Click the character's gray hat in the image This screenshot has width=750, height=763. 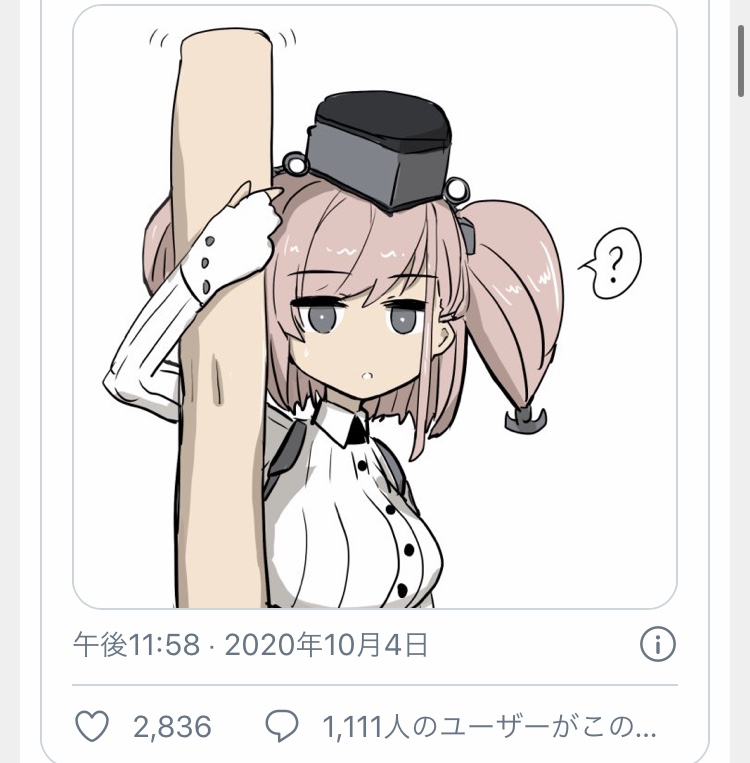380,150
